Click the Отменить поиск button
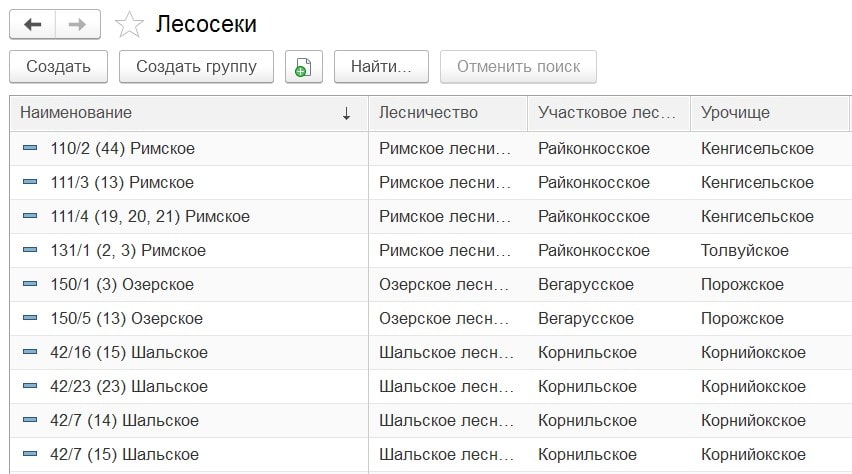 point(518,67)
